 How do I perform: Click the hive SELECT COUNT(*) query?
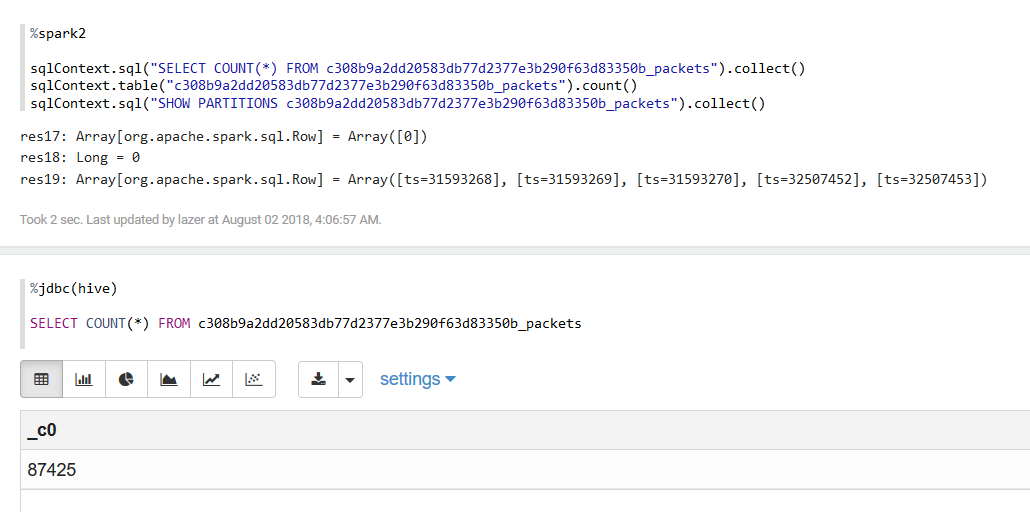[x=305, y=323]
